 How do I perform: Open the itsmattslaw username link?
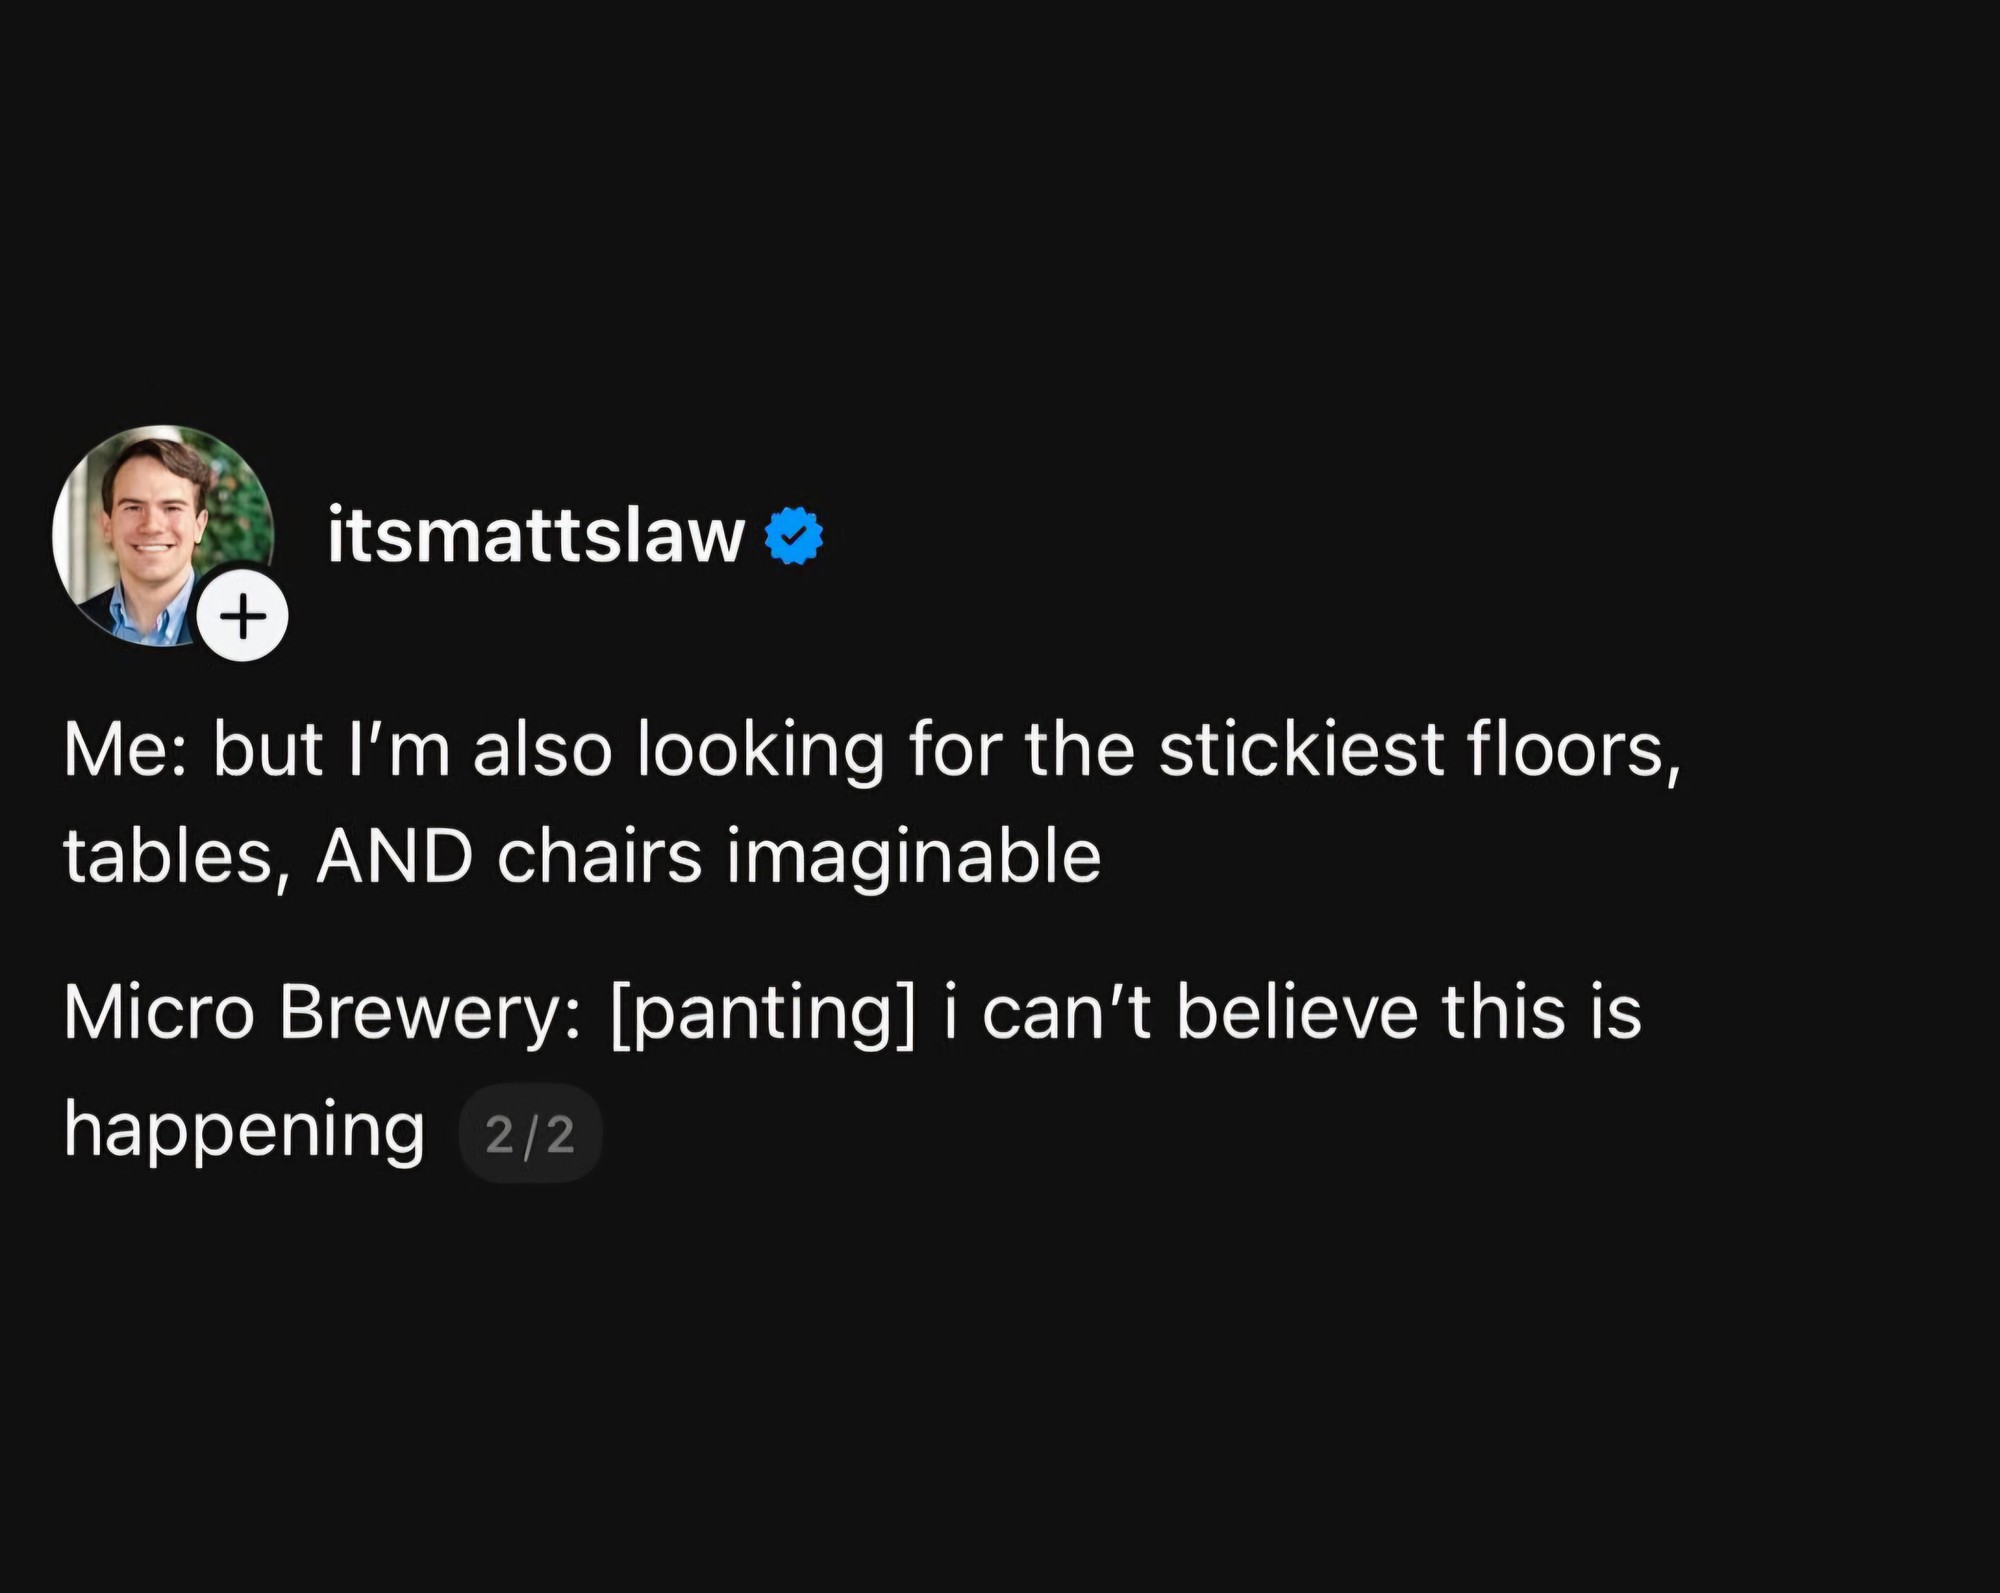(535, 537)
